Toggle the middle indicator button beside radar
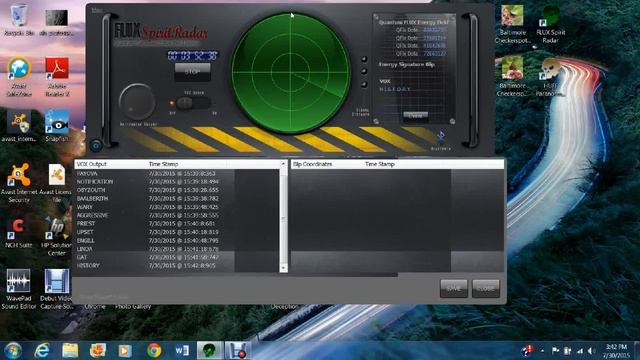This screenshot has height=360, width=640. [364, 71]
